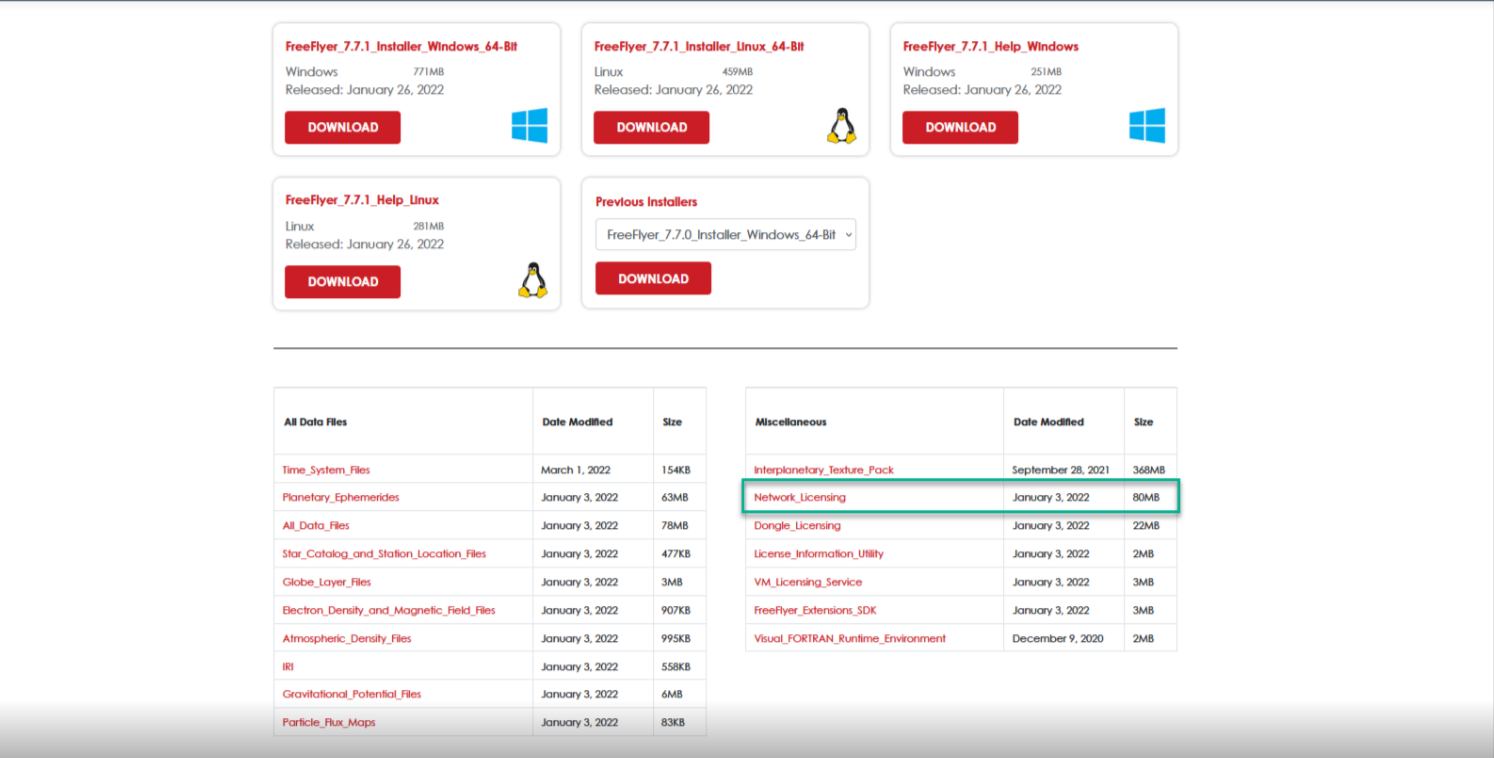Click the Windows logo in the Windows 64-Bit installer card

tap(529, 126)
